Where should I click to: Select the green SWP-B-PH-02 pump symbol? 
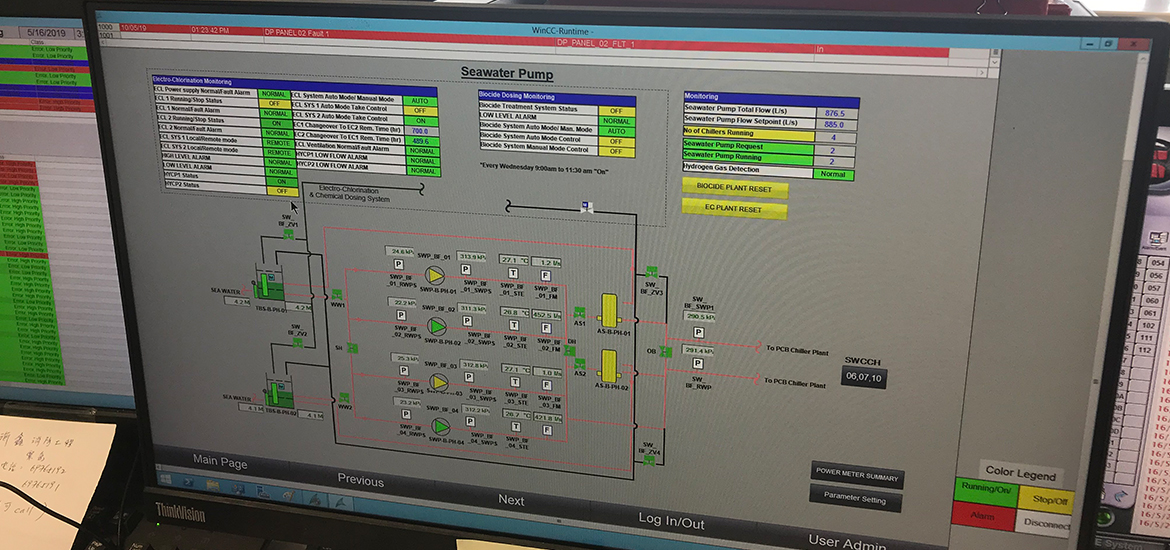click(x=436, y=326)
